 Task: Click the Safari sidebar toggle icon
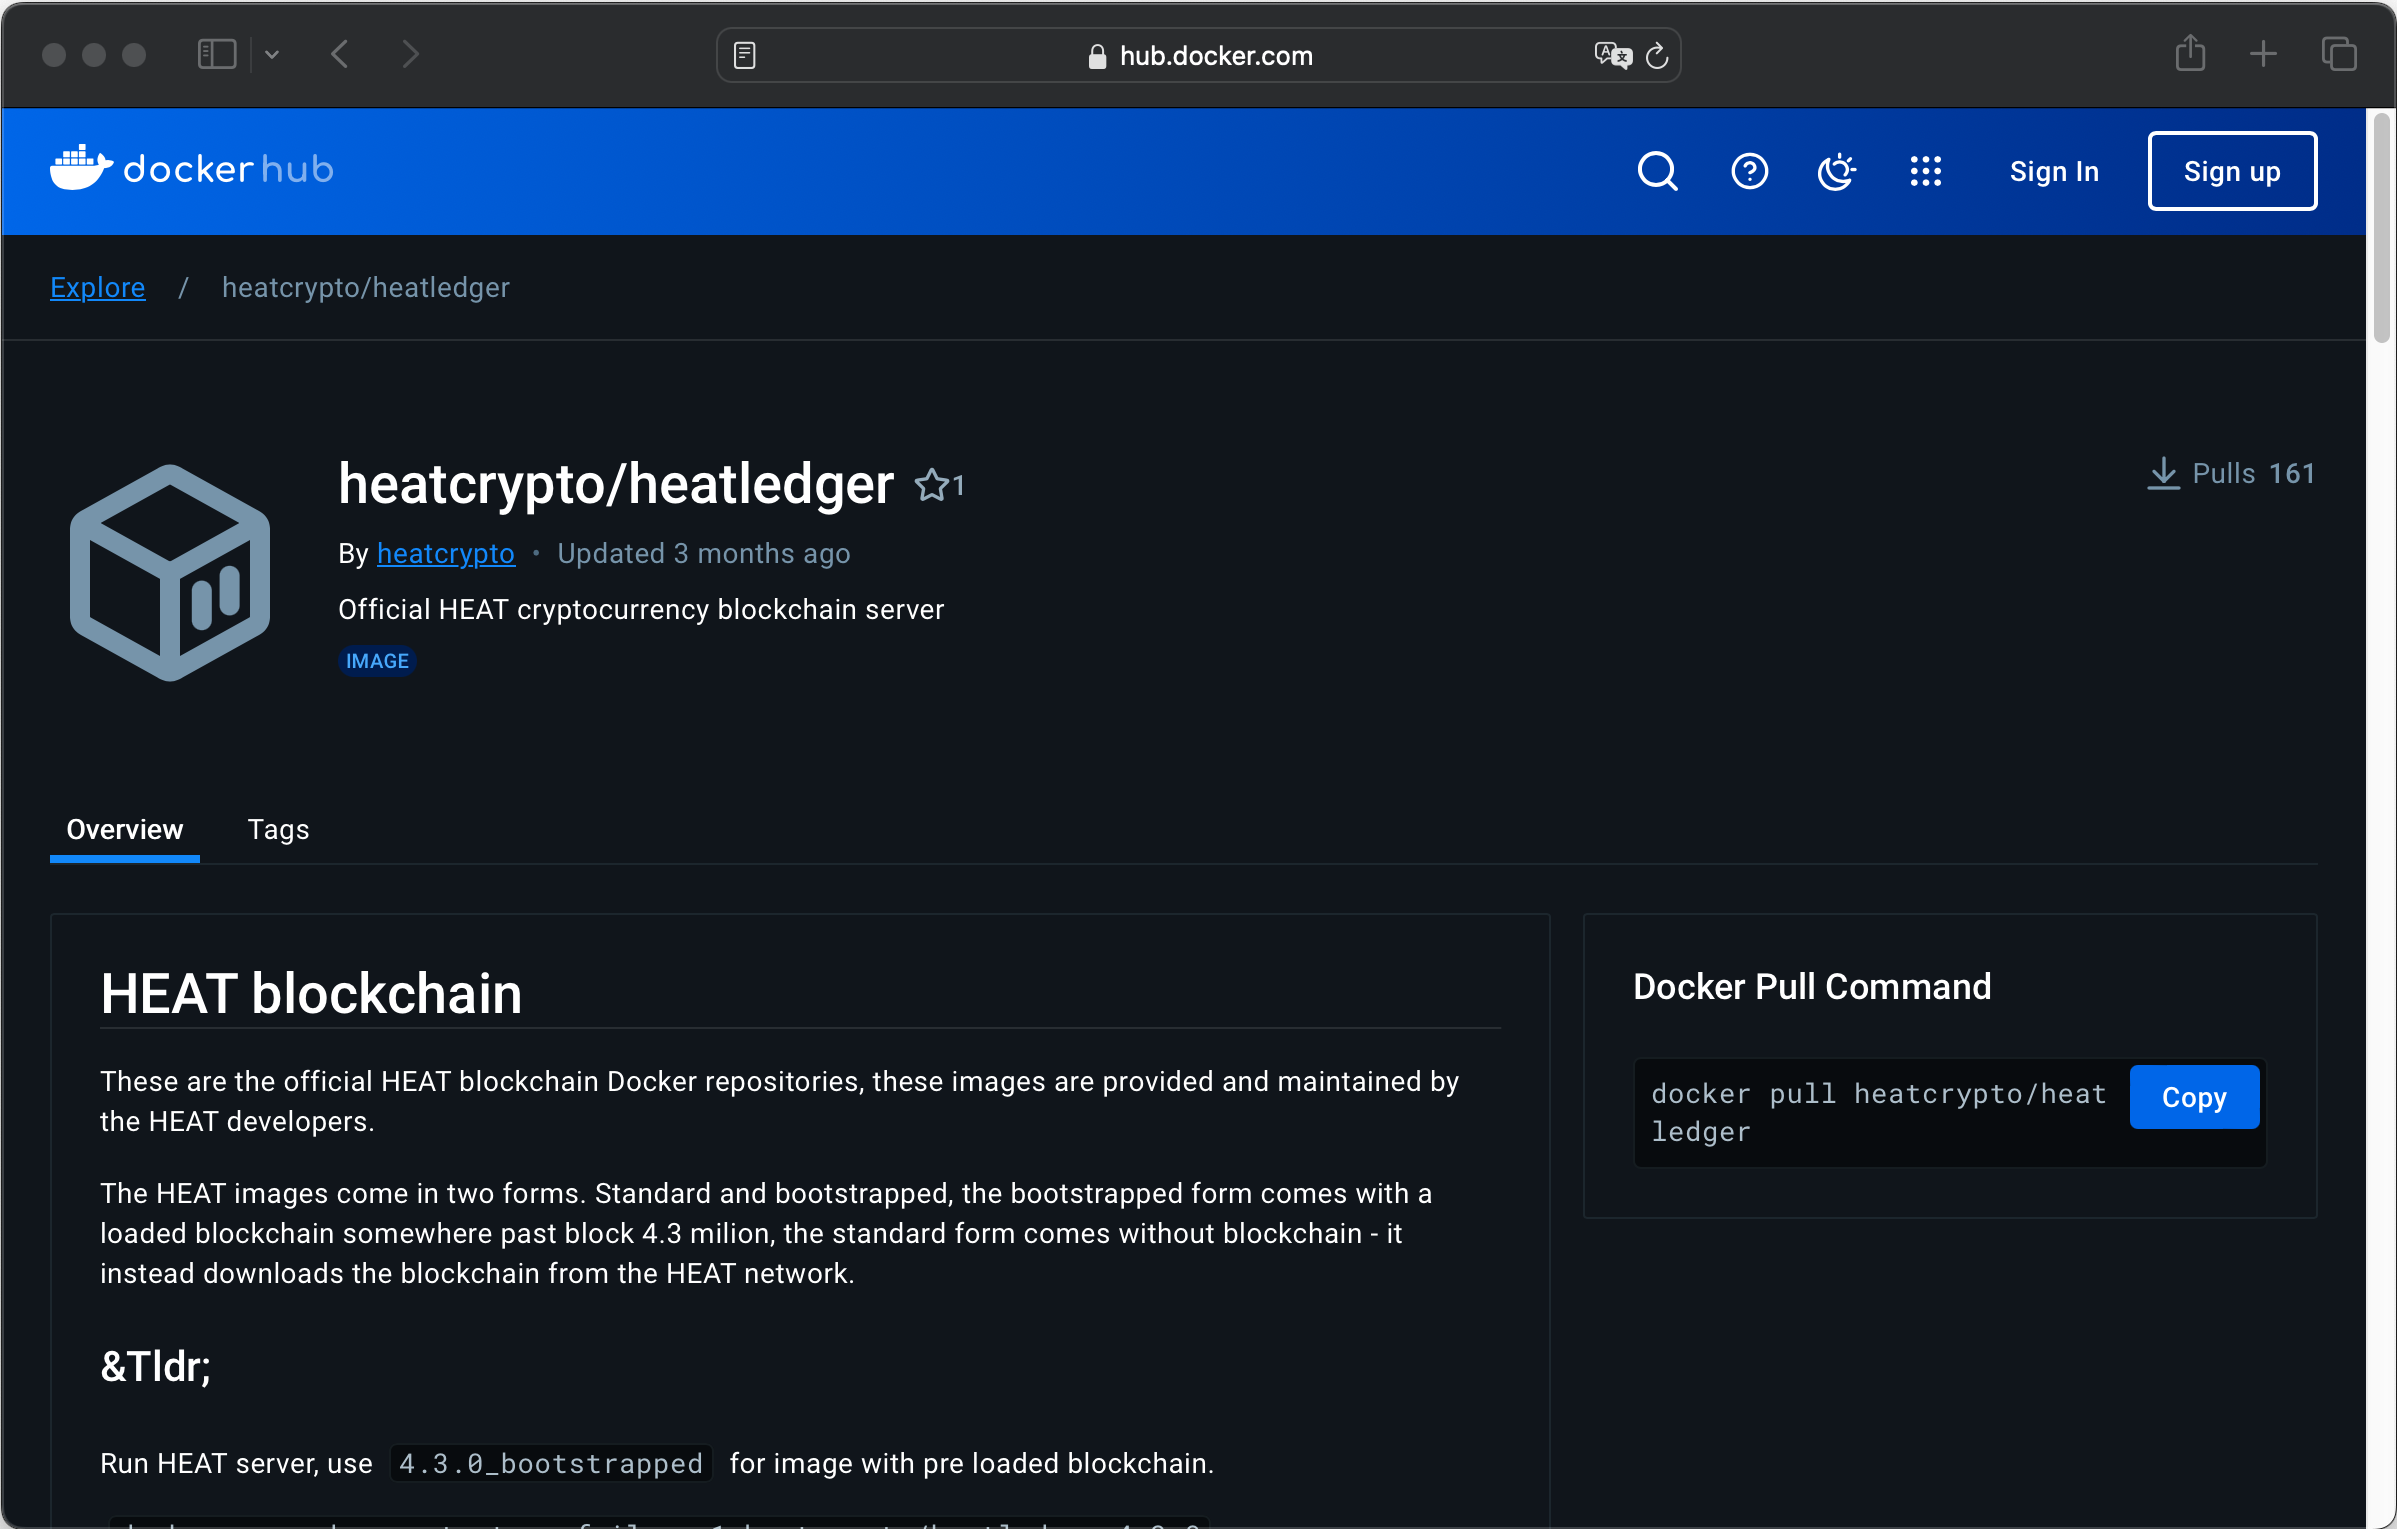tap(216, 54)
